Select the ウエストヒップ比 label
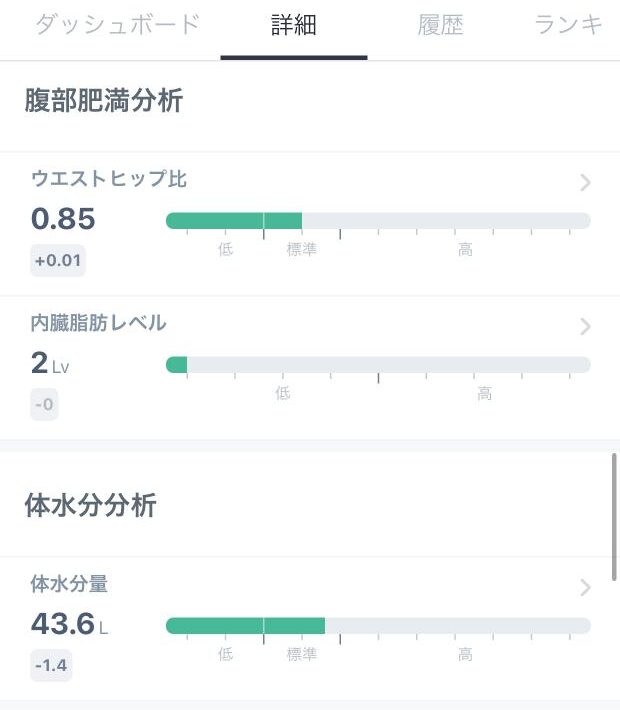This screenshot has width=620, height=710. tap(109, 178)
